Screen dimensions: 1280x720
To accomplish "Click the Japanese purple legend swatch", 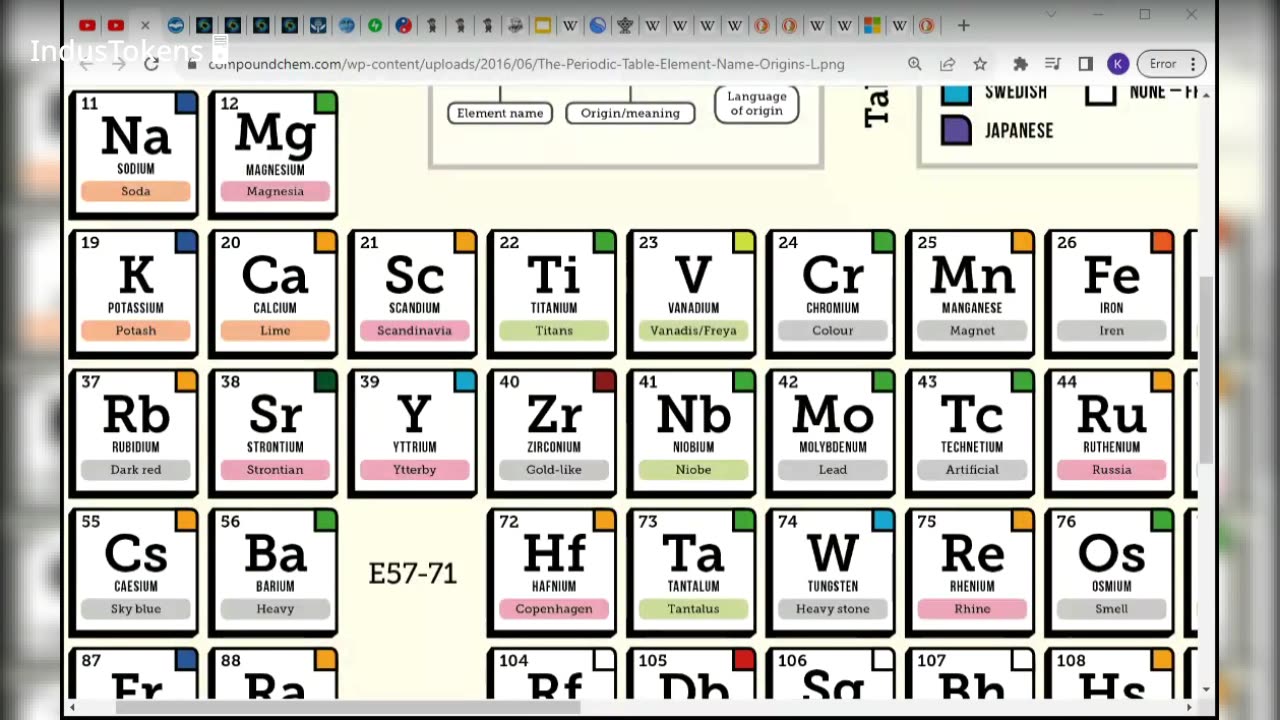I will click(x=957, y=130).
